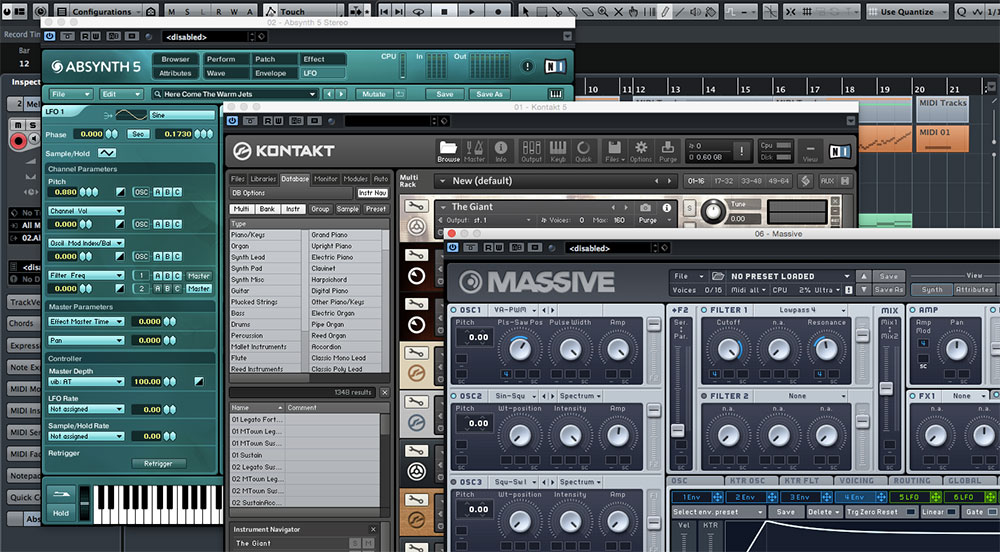
Task: Show the Kontakt Info icon
Action: click(501, 151)
